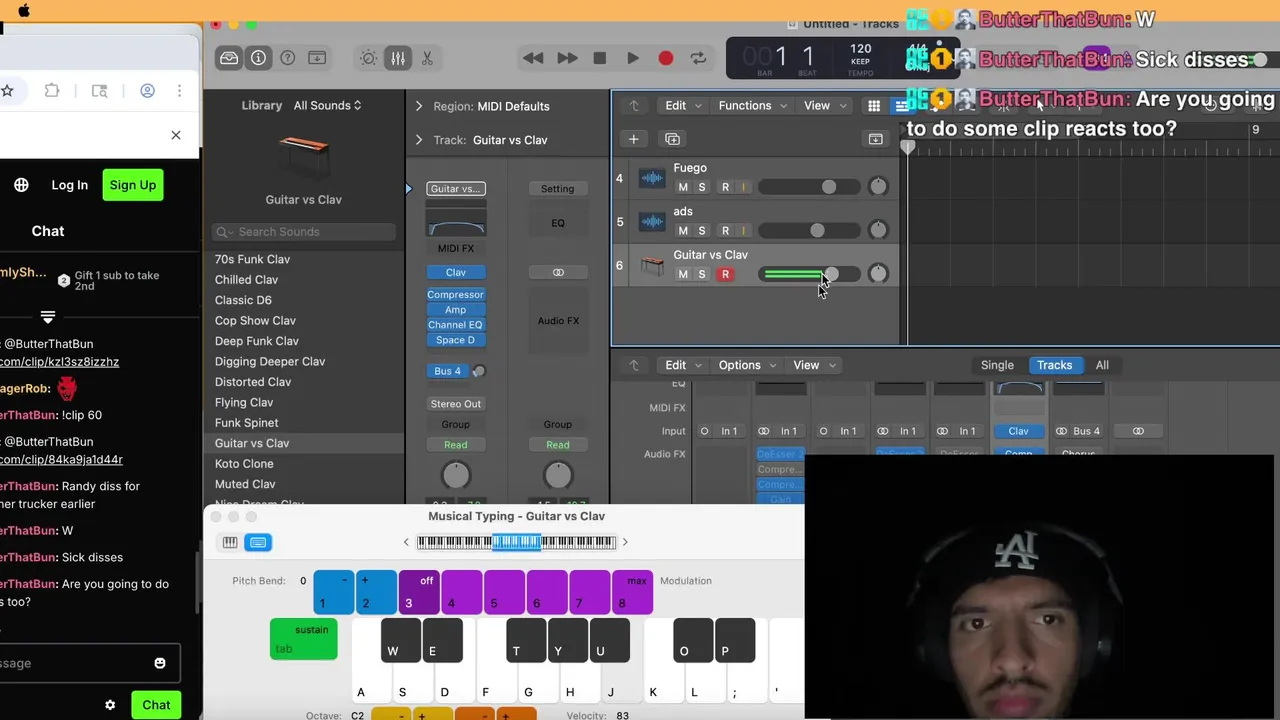The image size is (1280, 720).
Task: Switch mixer to Single view
Action: pos(997,365)
